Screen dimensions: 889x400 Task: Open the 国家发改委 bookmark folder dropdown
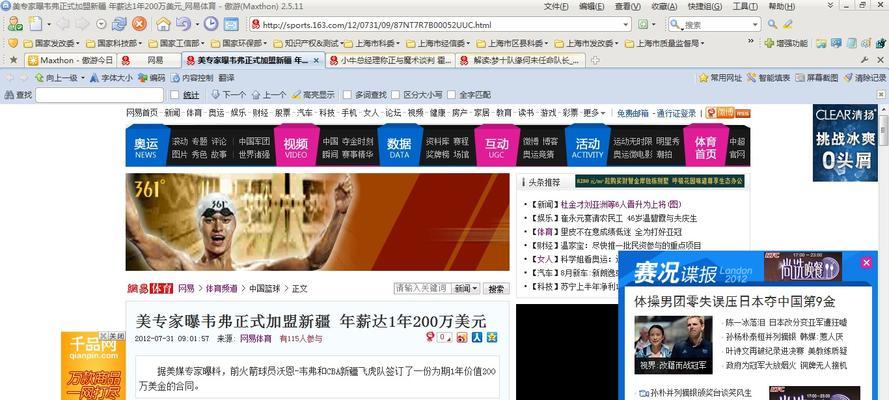pos(77,43)
